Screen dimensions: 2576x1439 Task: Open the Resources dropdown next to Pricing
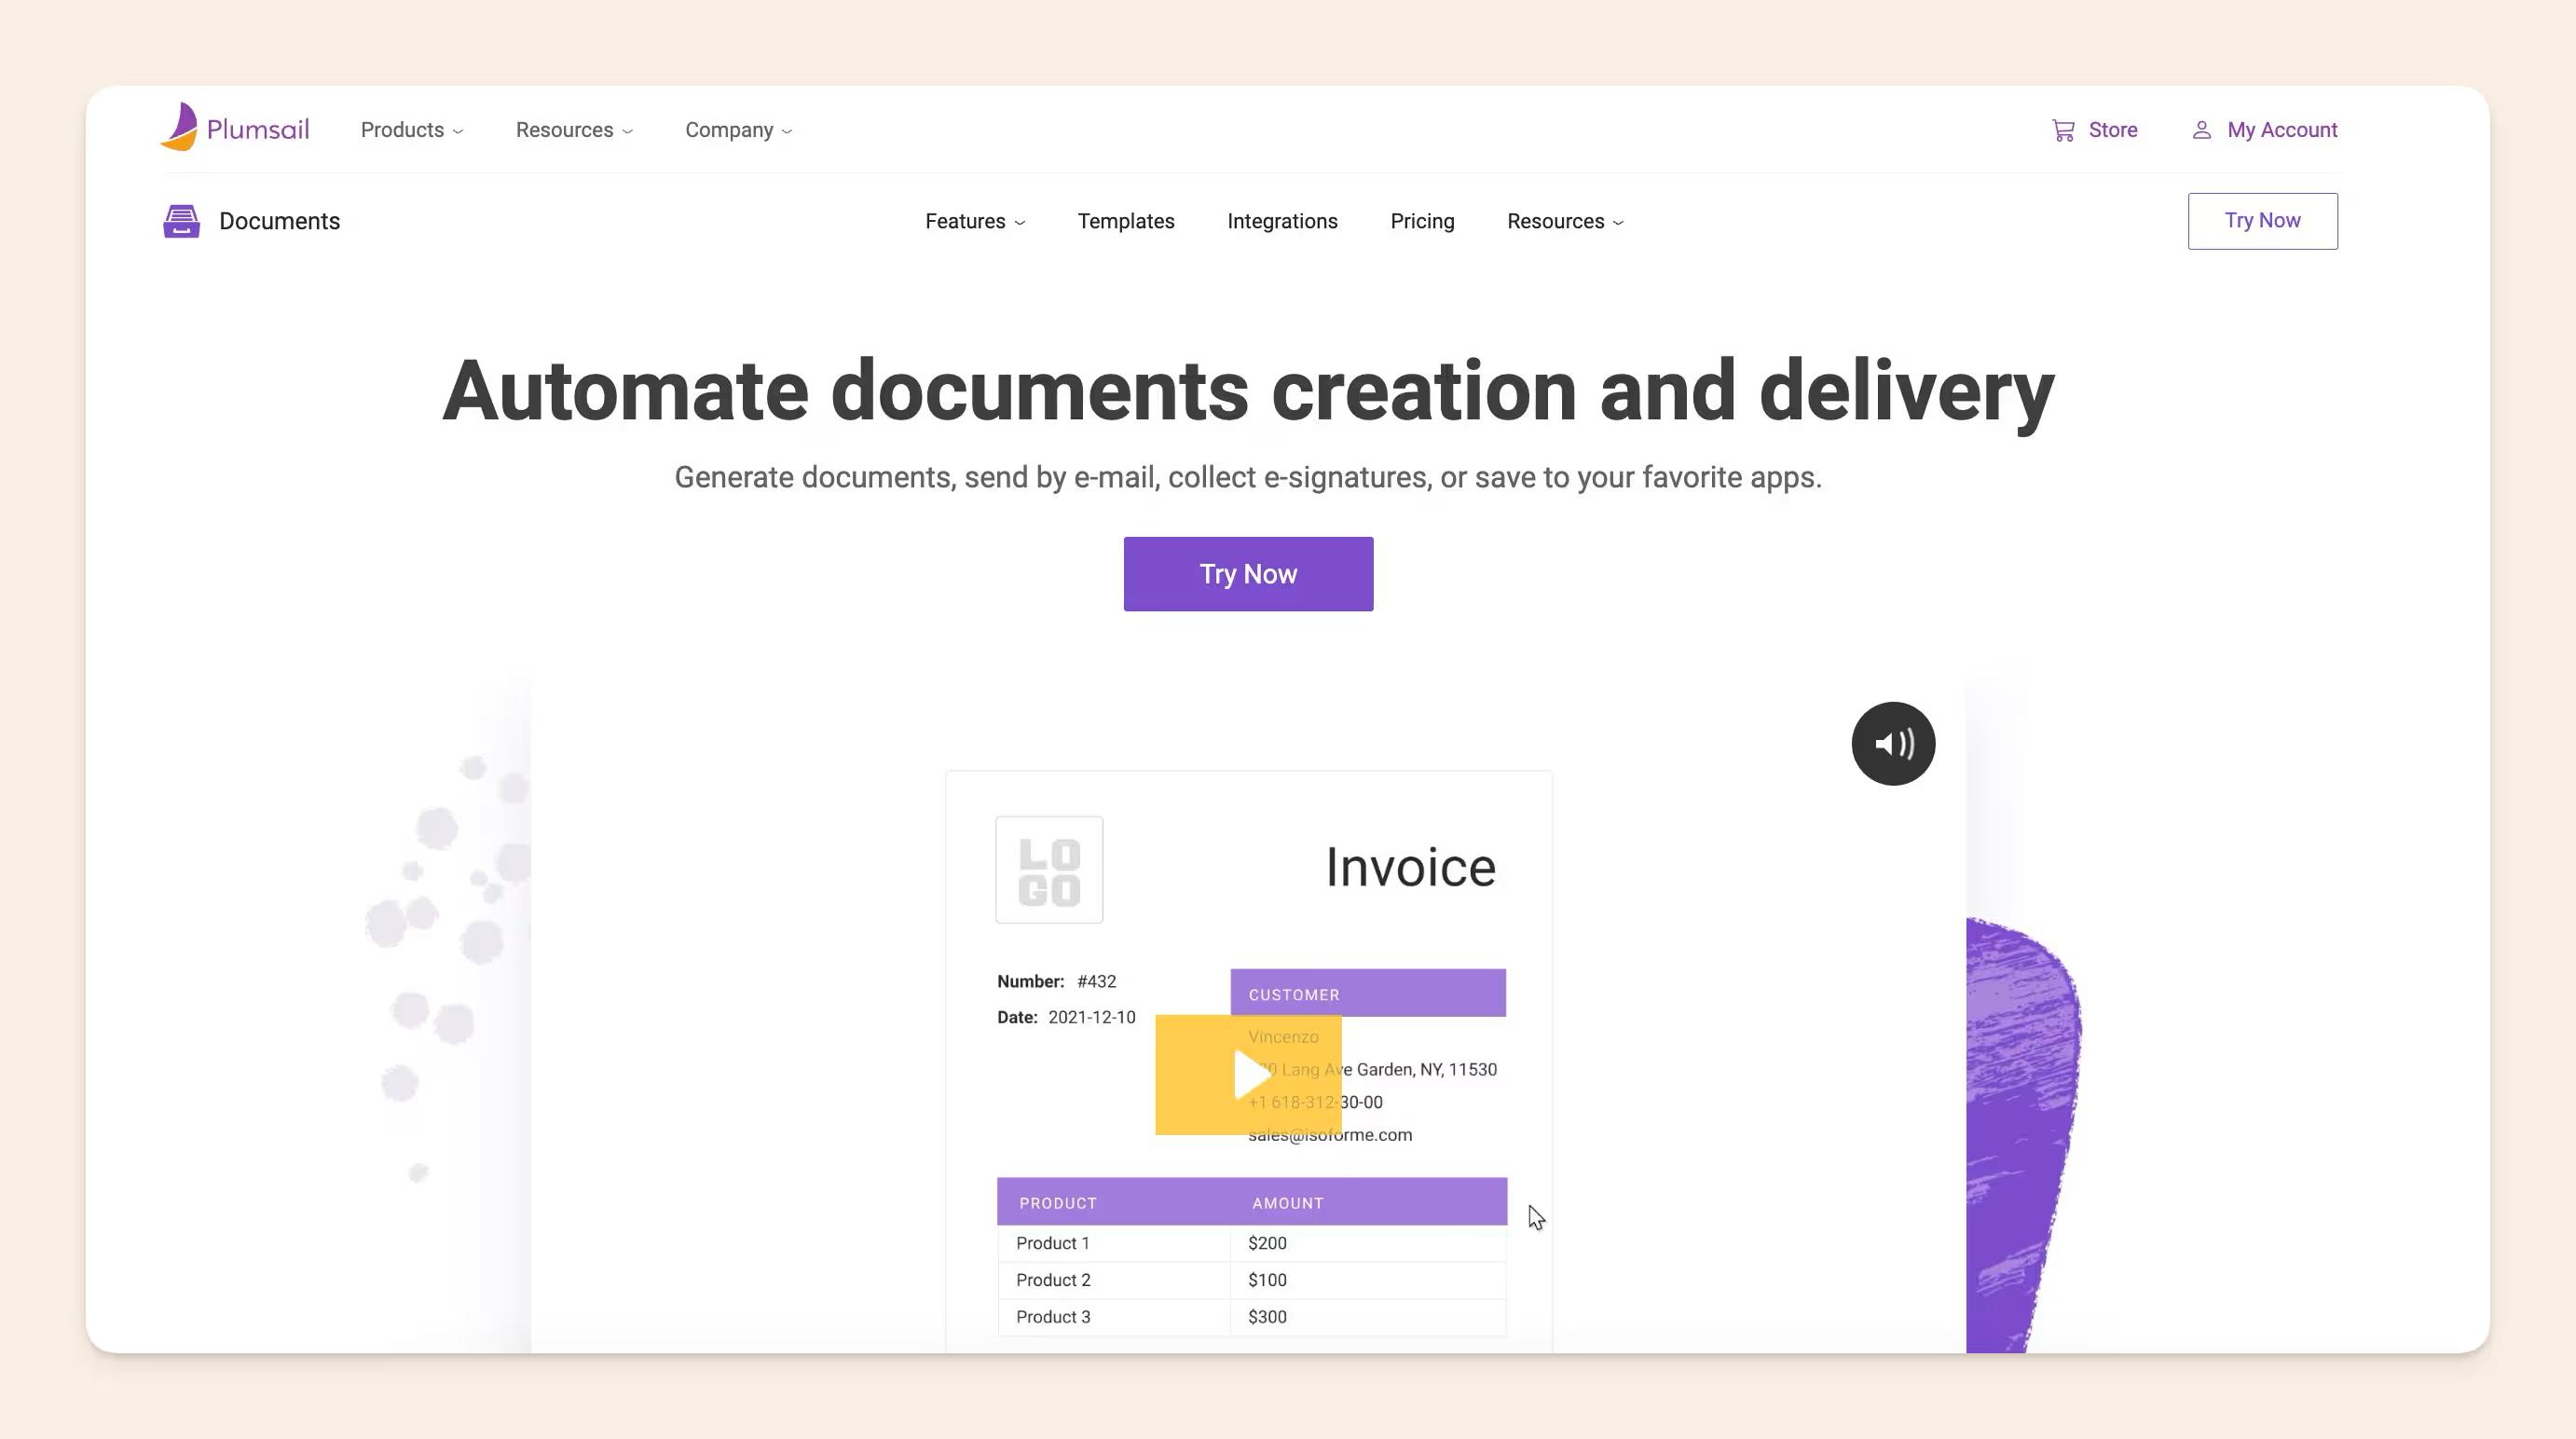coord(1565,221)
